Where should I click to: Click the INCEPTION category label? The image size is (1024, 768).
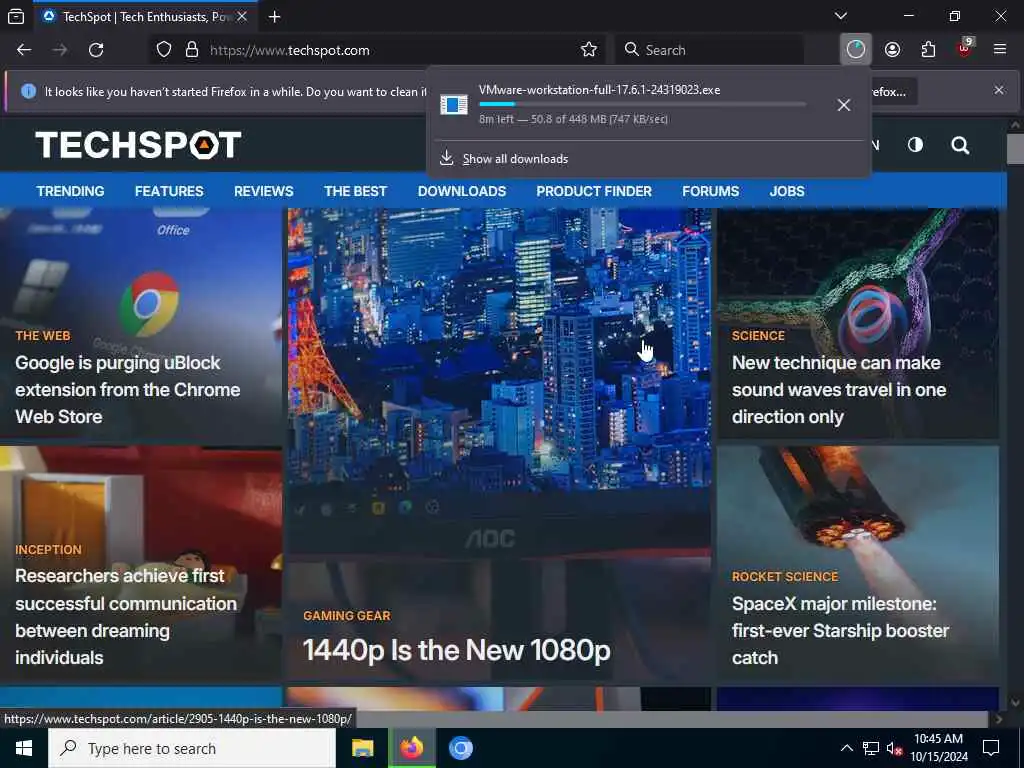pyautogui.click(x=48, y=550)
